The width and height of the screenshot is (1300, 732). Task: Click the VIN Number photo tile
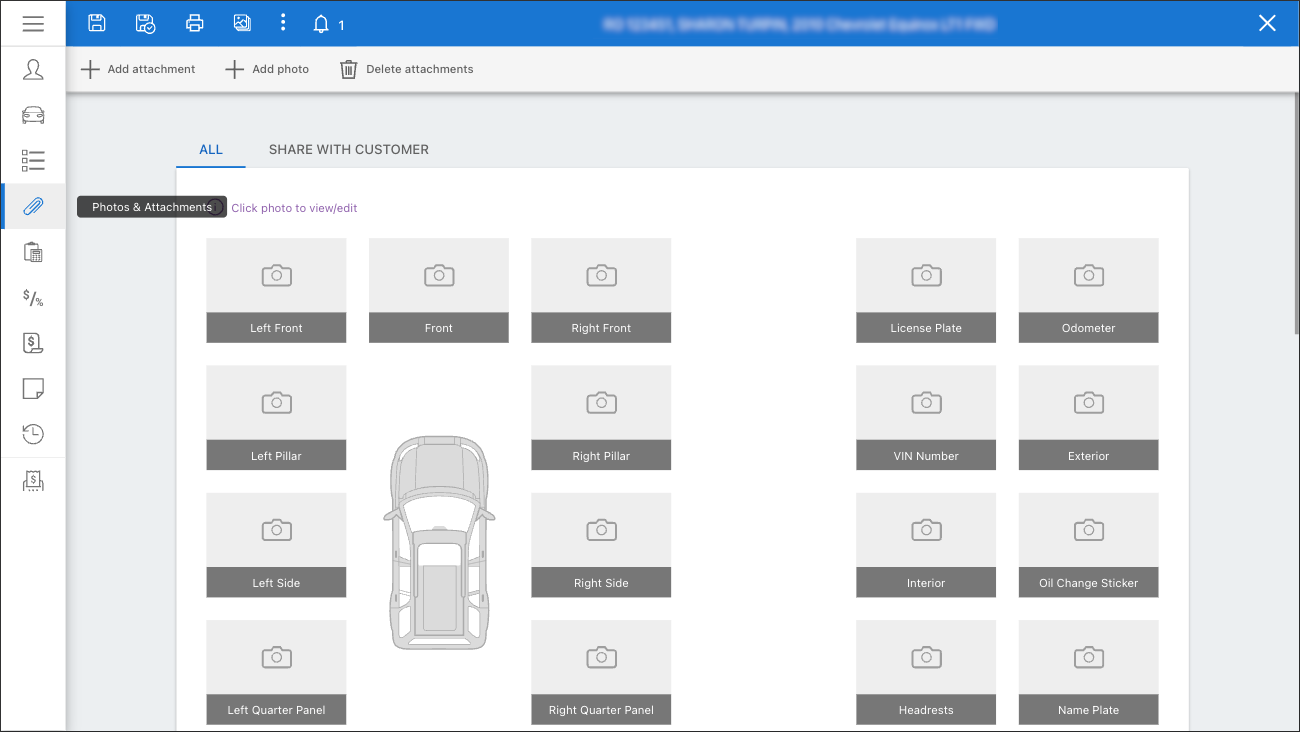[926, 417]
